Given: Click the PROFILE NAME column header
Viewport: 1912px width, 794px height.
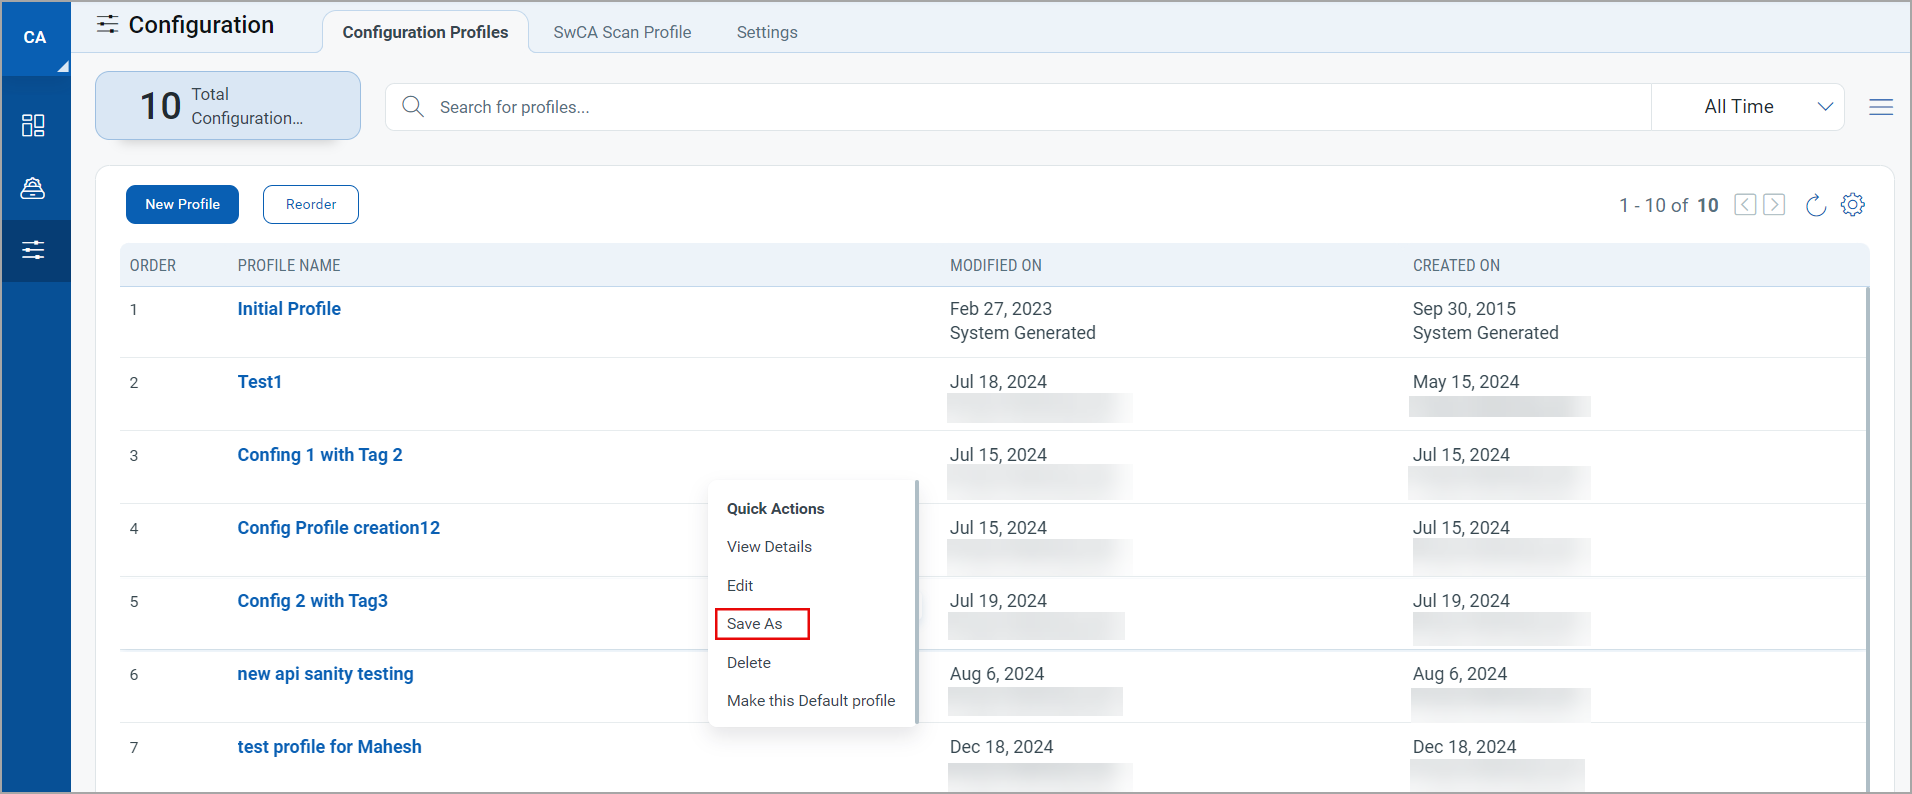Looking at the screenshot, I should (289, 266).
